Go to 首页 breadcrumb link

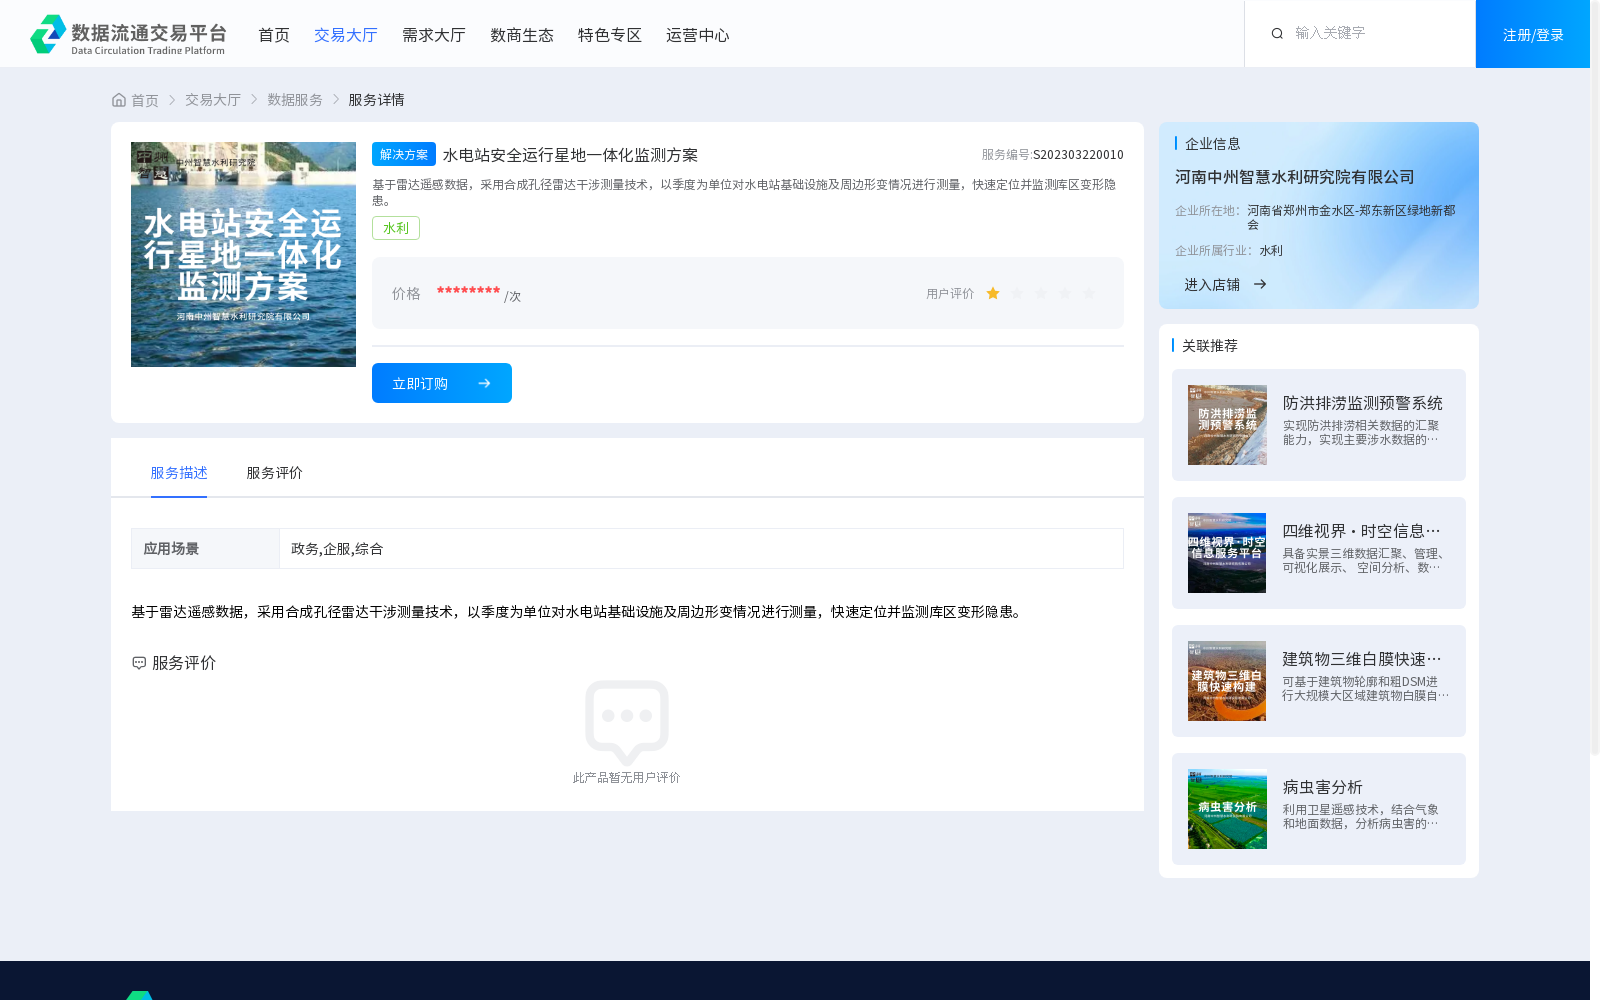click(x=145, y=100)
